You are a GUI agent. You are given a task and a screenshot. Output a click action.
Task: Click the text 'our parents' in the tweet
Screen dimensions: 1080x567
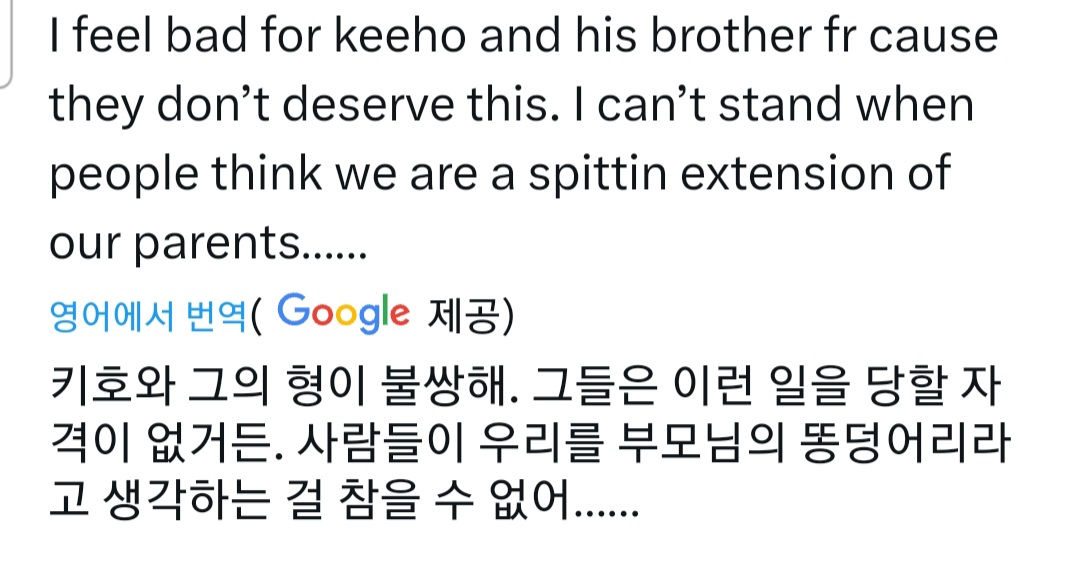coord(175,244)
